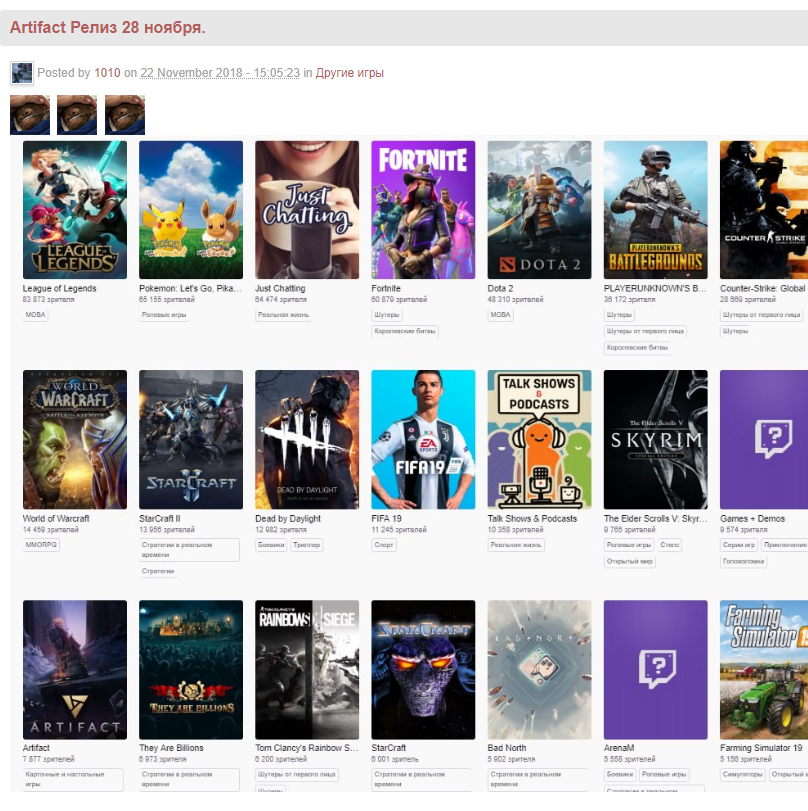The width and height of the screenshot is (808, 811).
Task: Select 'Головоломки' tag under Games + Demos
Action: tap(743, 561)
